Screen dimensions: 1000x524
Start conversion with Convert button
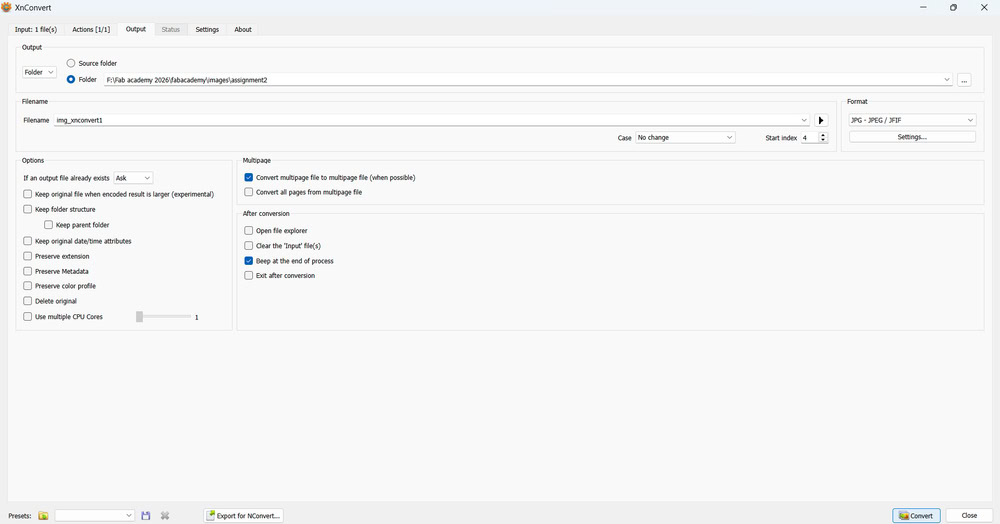coord(916,516)
